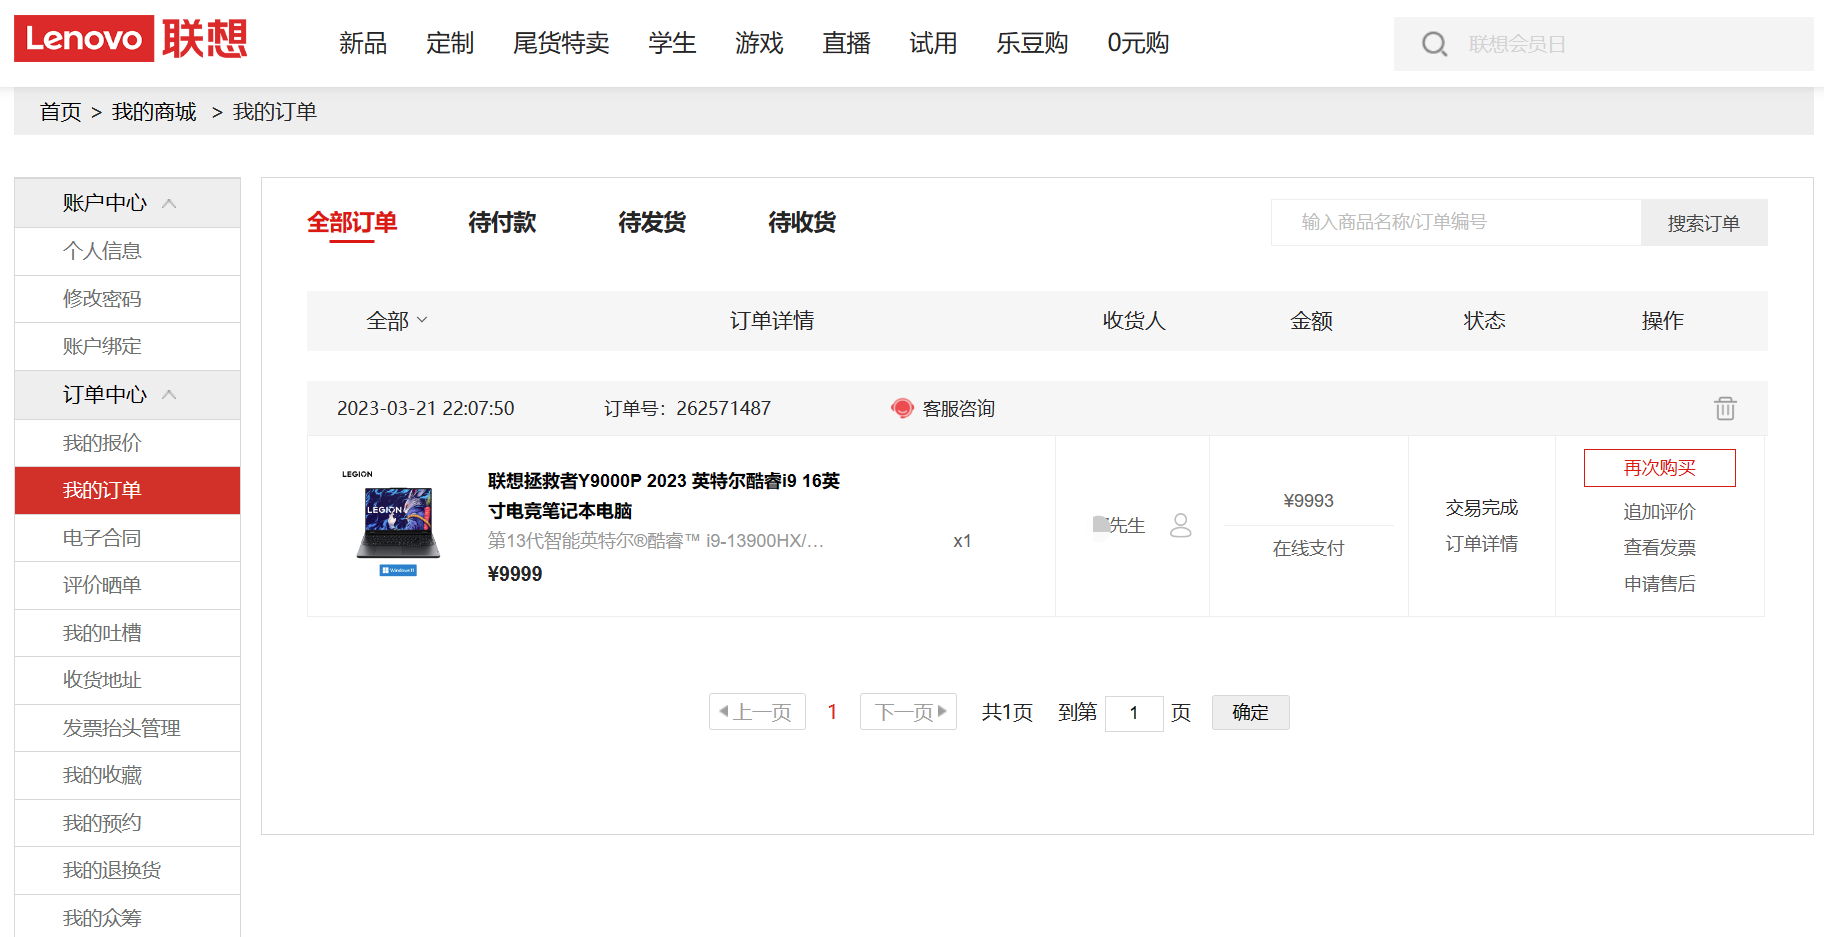
Task: Click the 搜索订单 button
Action: click(1704, 223)
